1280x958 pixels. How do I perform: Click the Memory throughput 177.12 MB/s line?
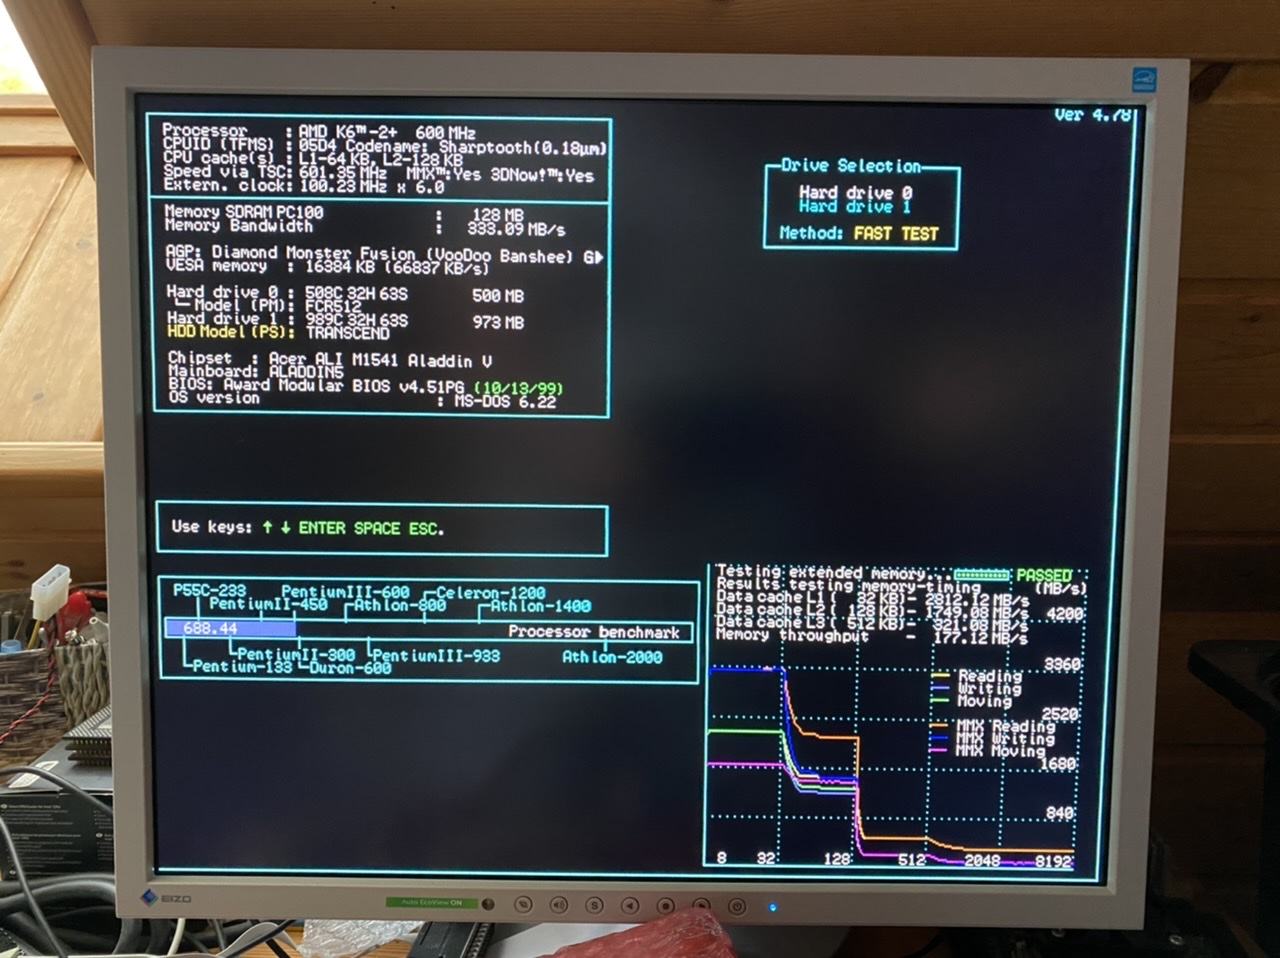click(872, 636)
